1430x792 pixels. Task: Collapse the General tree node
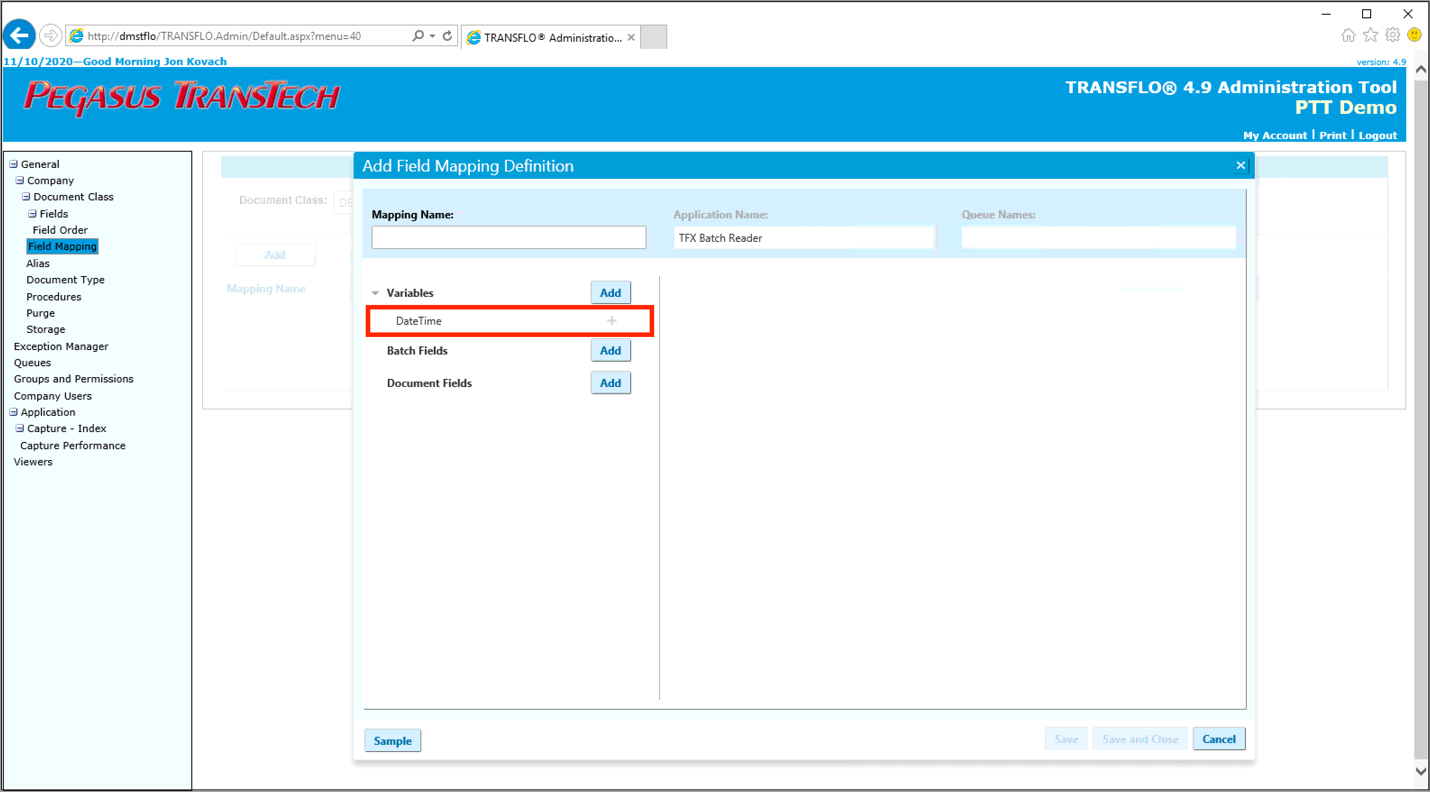pos(13,164)
